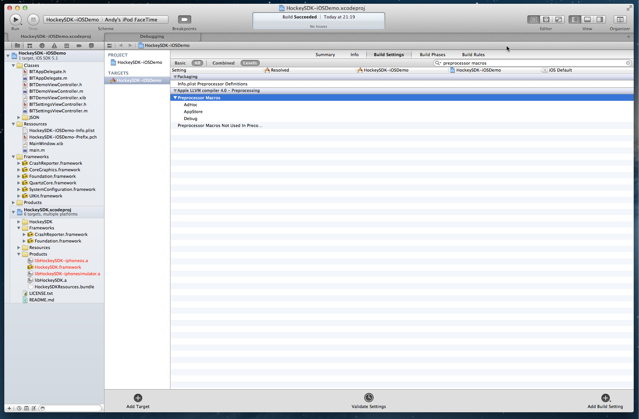The image size is (639, 419).
Task: Select the Standard editor button
Action: [x=533, y=19]
